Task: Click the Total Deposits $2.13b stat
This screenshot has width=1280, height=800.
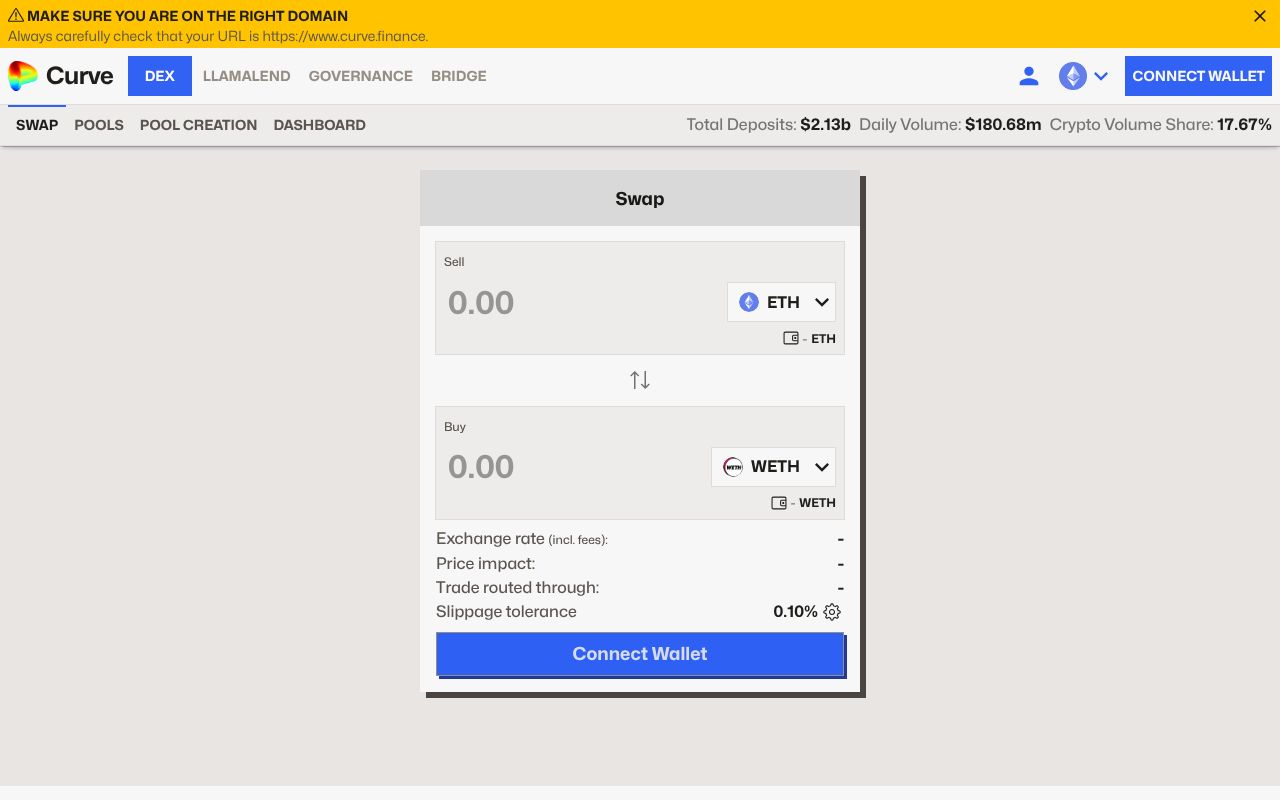Action: click(768, 125)
